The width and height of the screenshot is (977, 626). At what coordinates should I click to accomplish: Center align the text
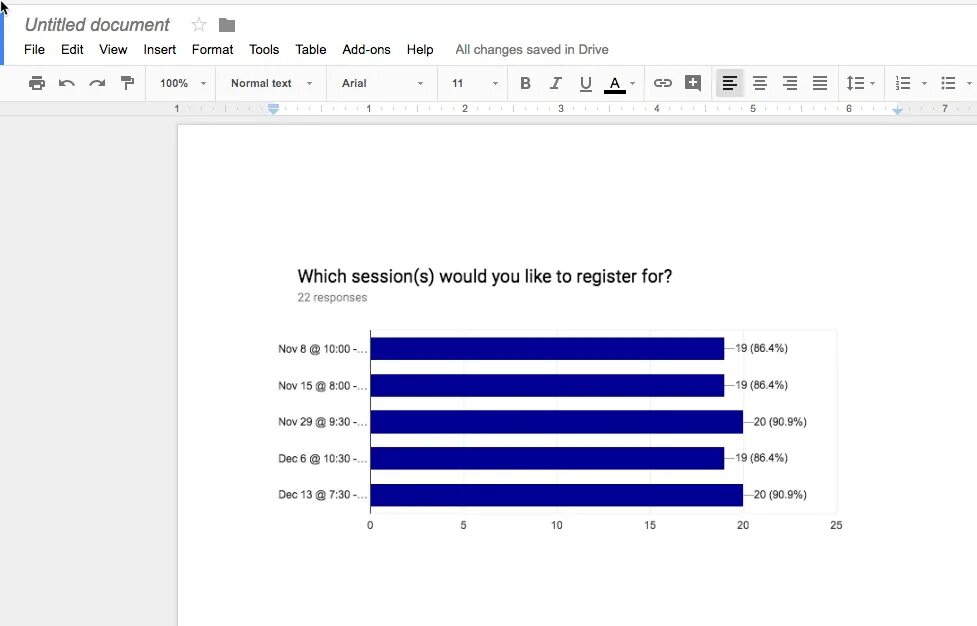(x=760, y=83)
